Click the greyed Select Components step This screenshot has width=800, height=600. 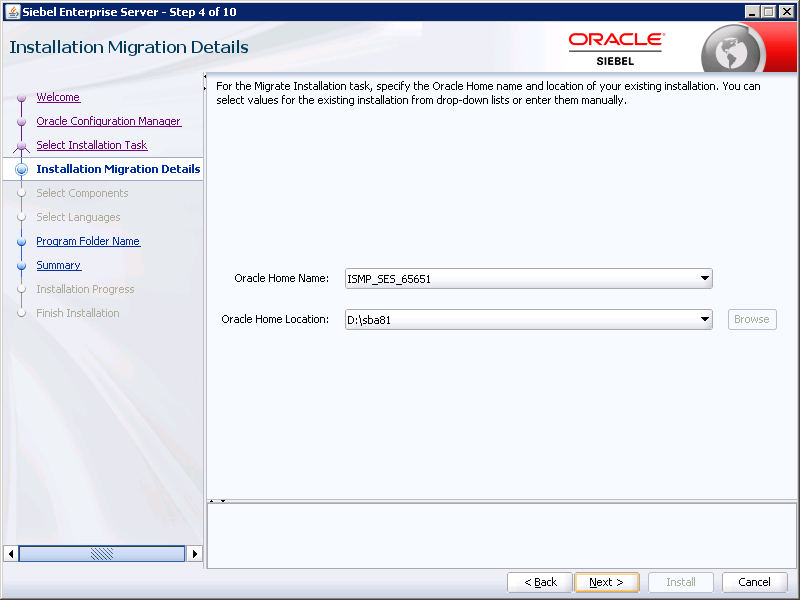coord(82,193)
